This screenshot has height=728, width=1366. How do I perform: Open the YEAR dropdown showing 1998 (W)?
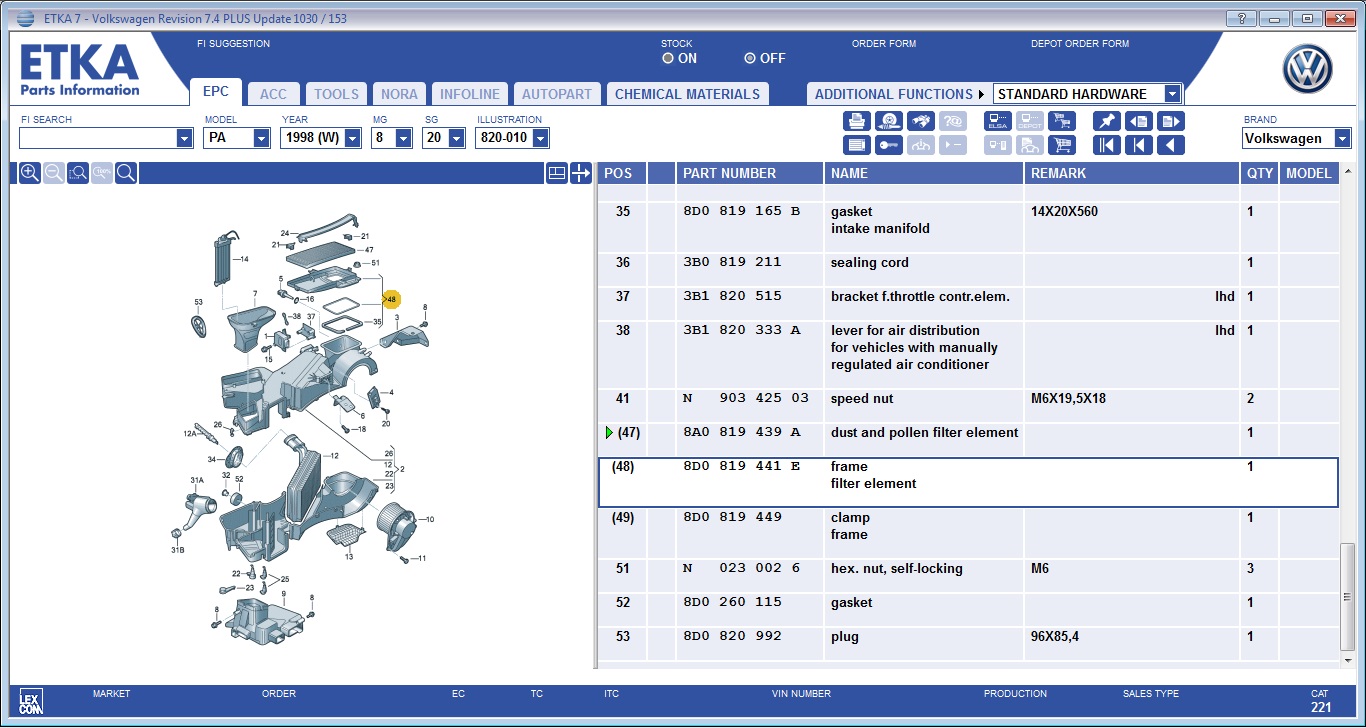pos(352,138)
